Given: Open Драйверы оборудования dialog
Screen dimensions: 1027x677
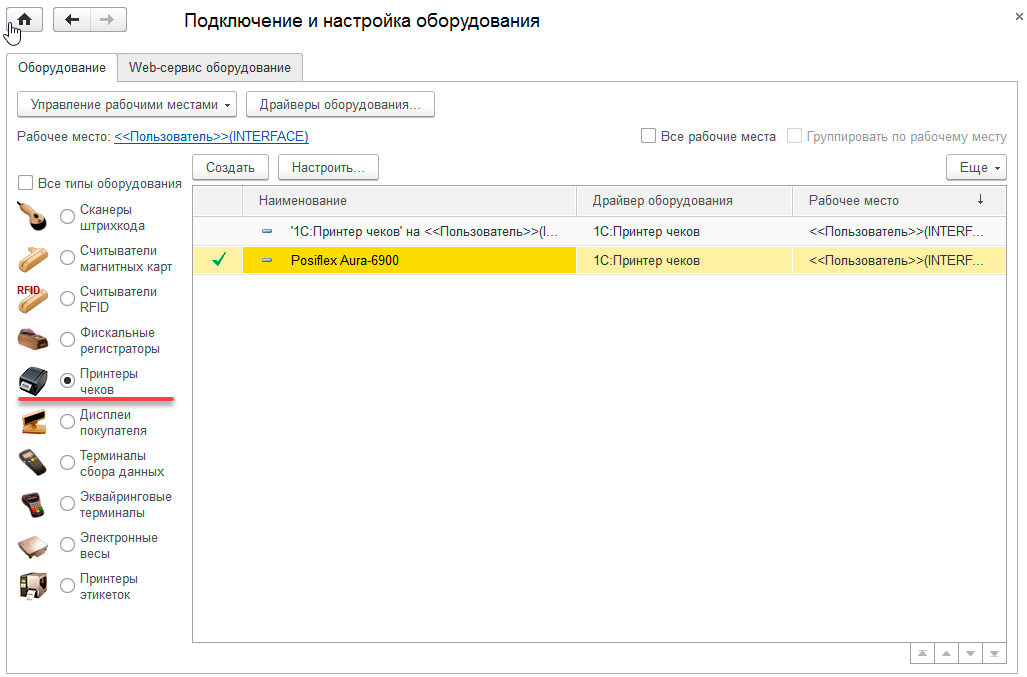Looking at the screenshot, I should 340,105.
